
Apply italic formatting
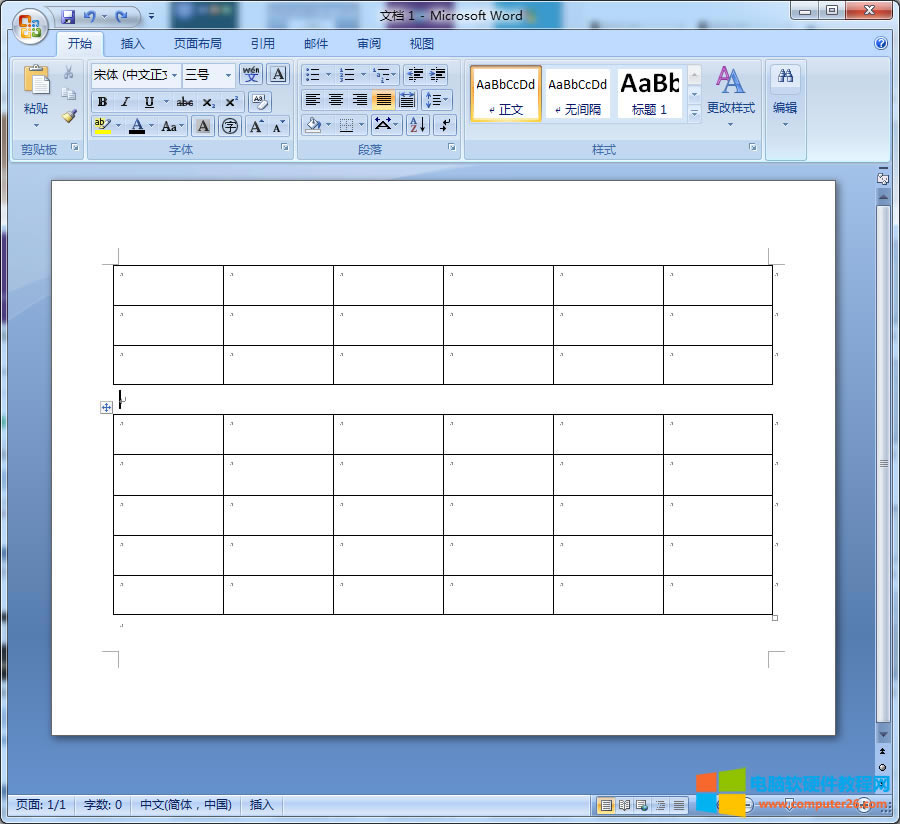[126, 101]
